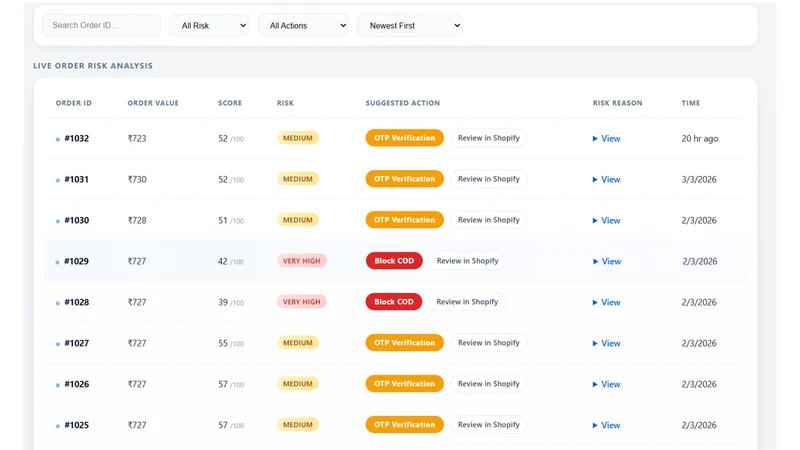
Task: Click the RISK column header
Action: 285,103
